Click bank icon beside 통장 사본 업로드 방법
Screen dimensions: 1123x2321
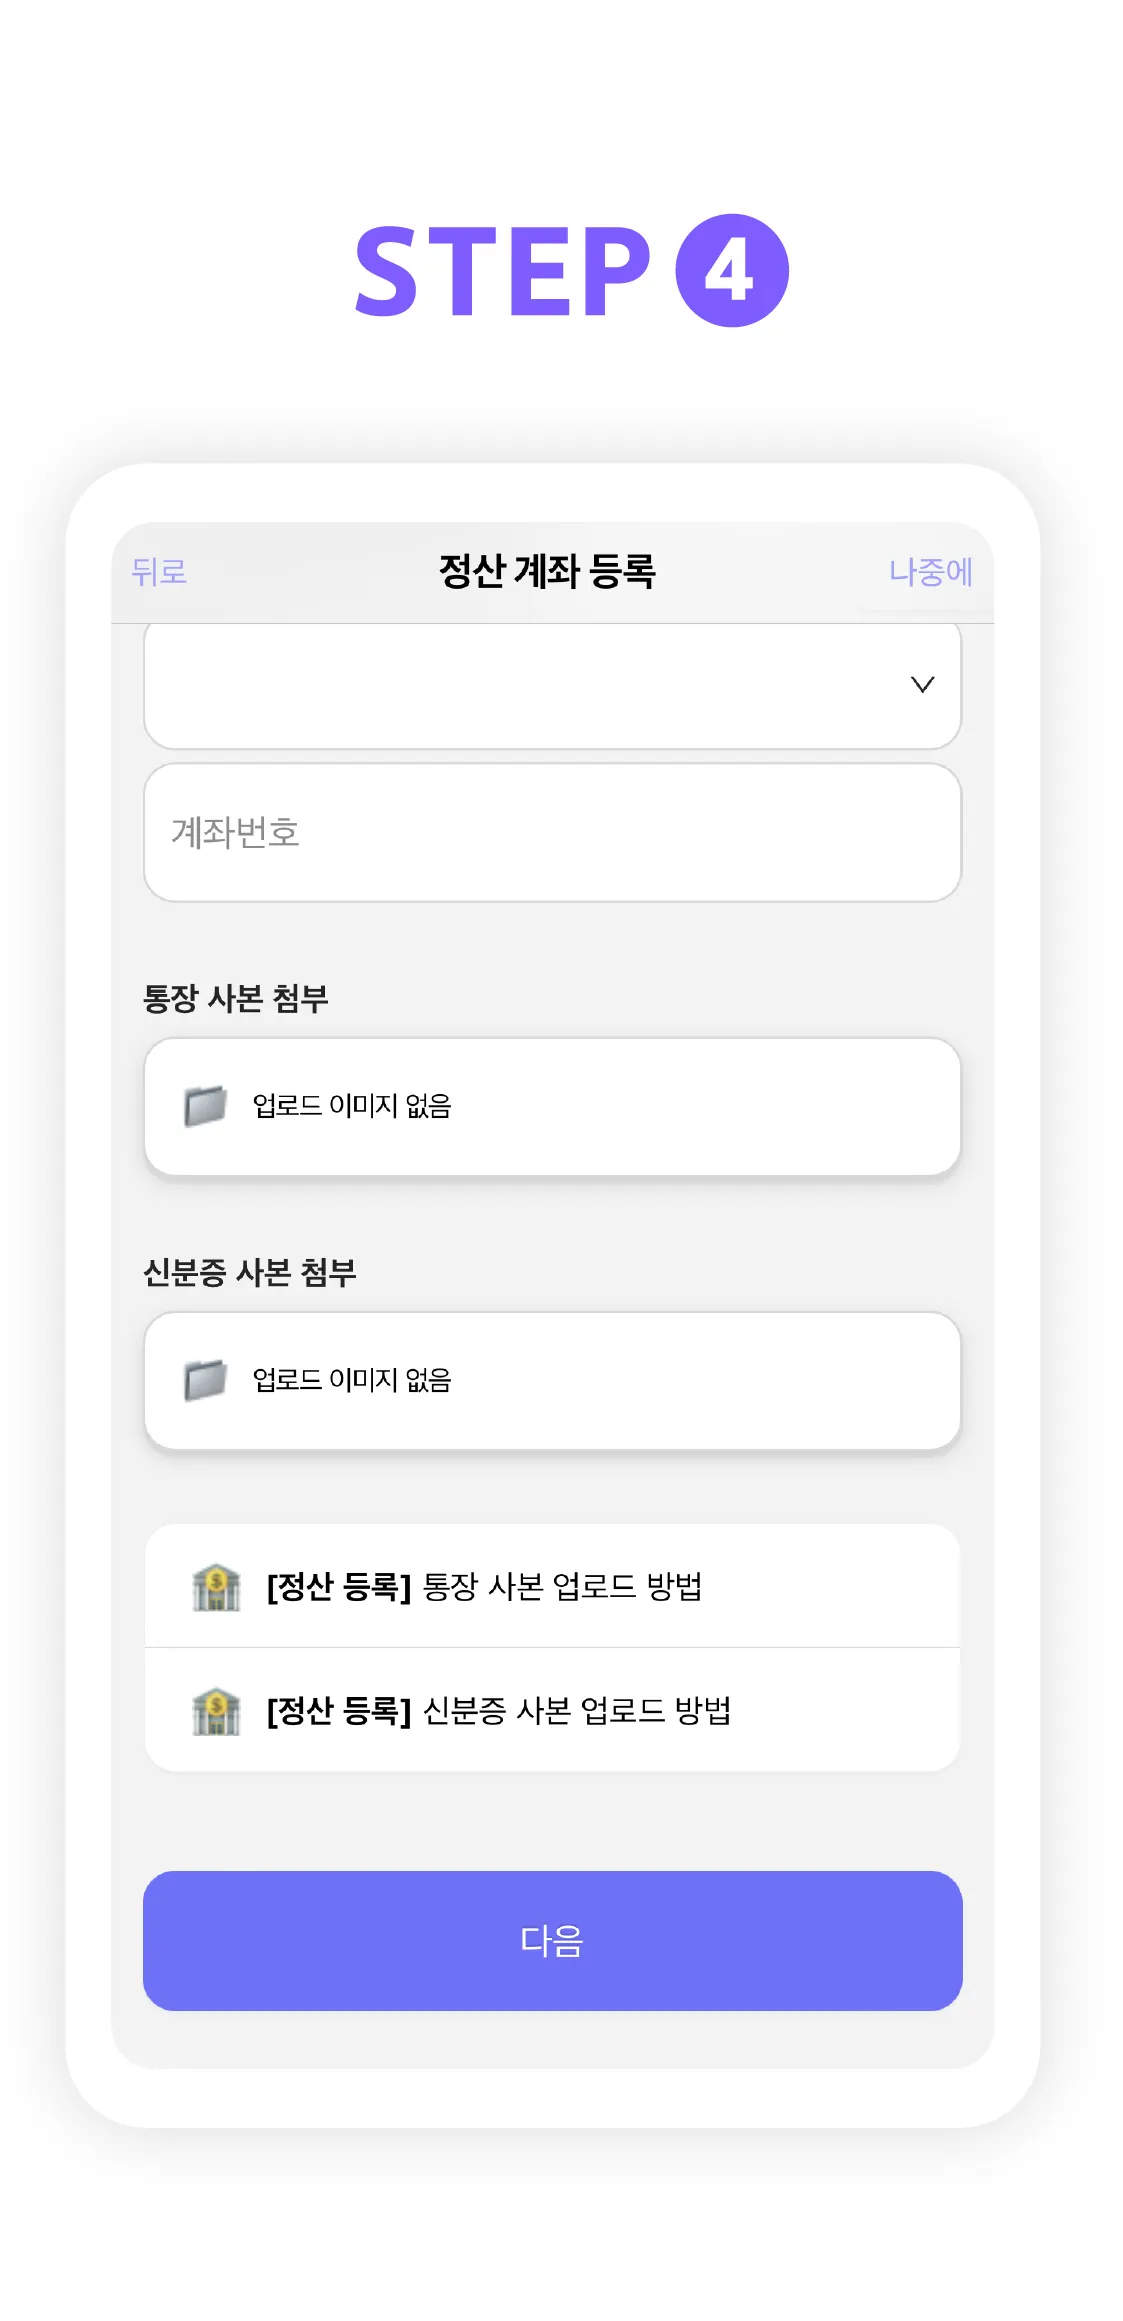(216, 1587)
